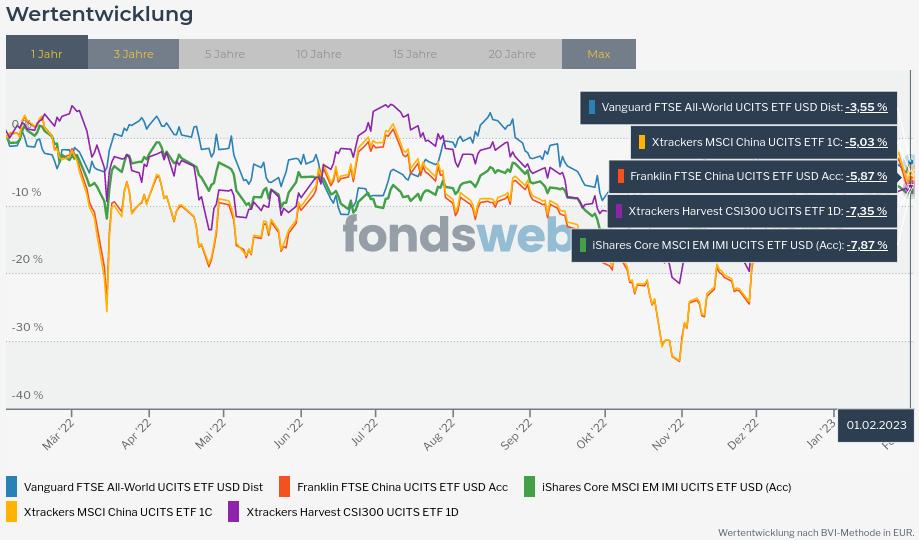Click green iShares Core MSCI EM legend swatch
The height and width of the screenshot is (540, 919).
[x=529, y=487]
